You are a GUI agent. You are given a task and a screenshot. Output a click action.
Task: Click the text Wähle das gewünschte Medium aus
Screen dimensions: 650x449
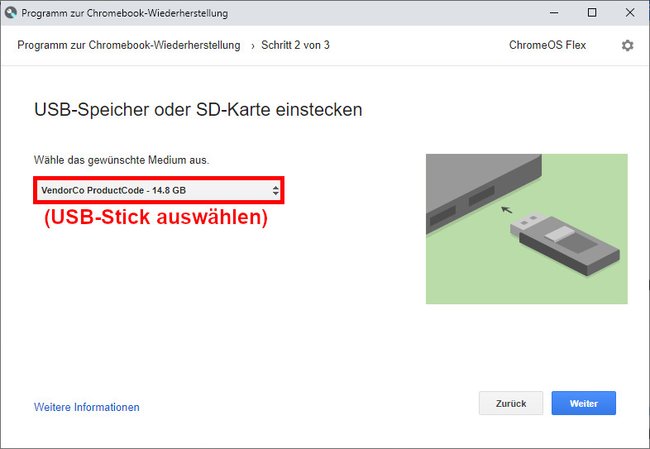pyautogui.click(x=121, y=160)
